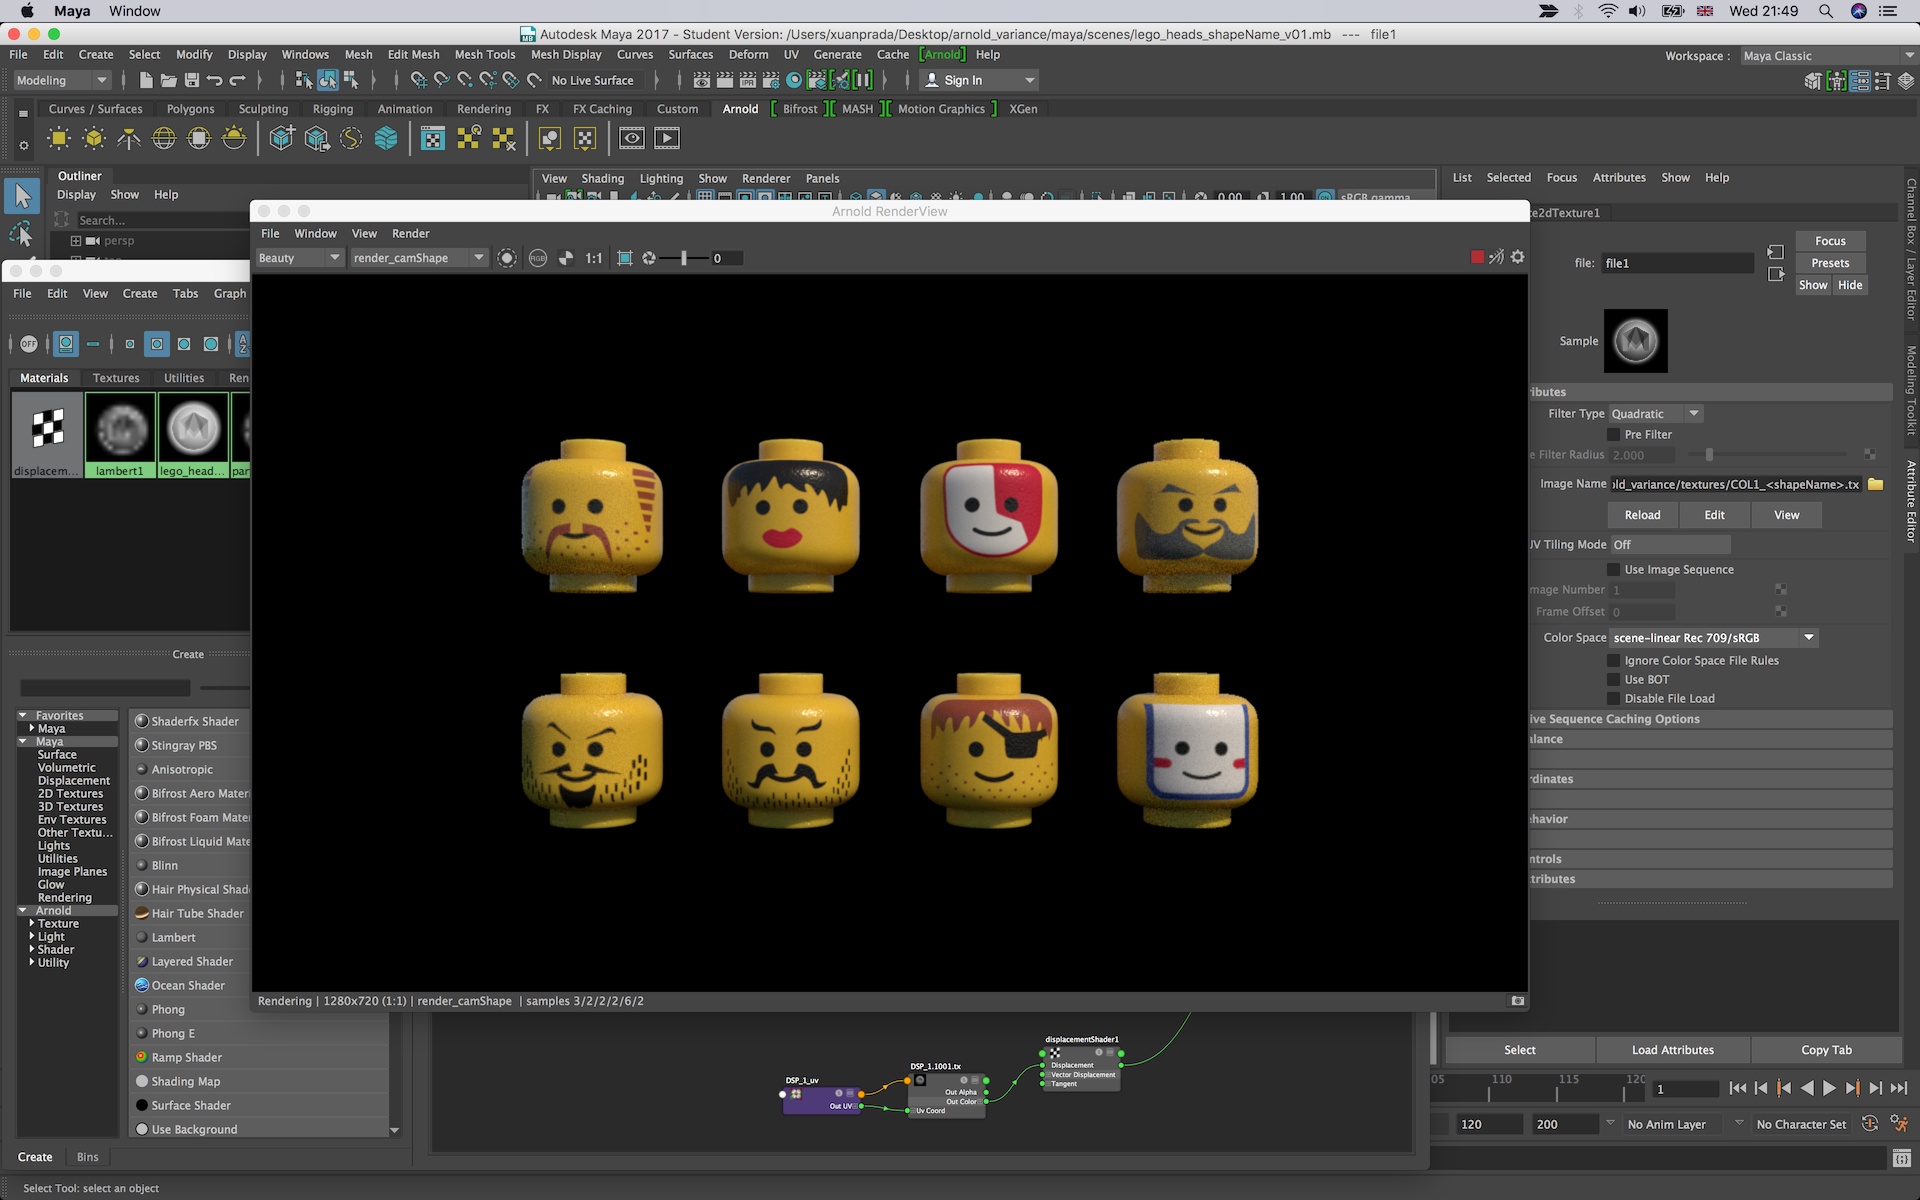Stop the render with red square button
The image size is (1920, 1200).
coord(1477,257)
